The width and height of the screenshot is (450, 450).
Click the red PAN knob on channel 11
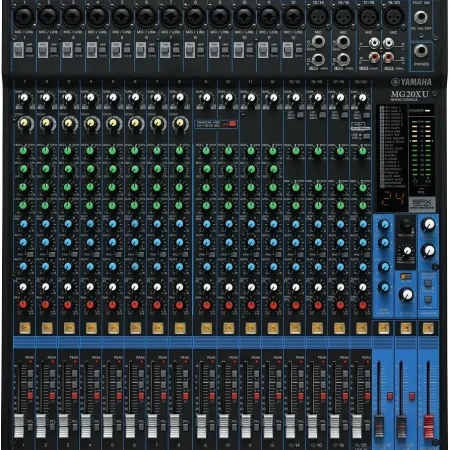point(251,305)
